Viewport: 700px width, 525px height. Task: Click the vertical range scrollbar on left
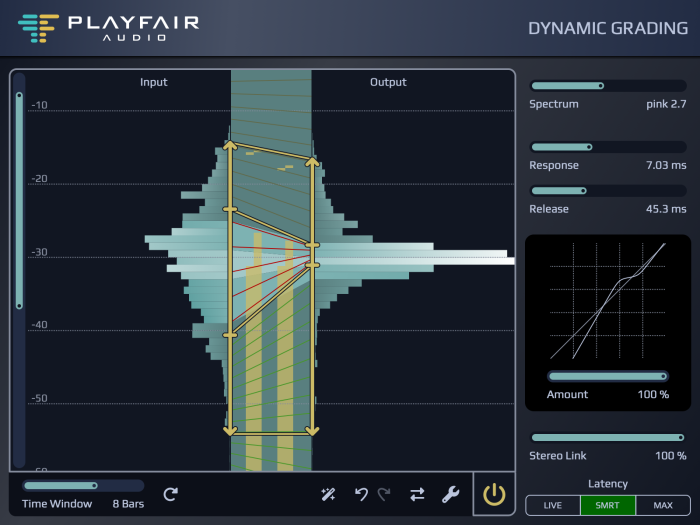coord(18,200)
